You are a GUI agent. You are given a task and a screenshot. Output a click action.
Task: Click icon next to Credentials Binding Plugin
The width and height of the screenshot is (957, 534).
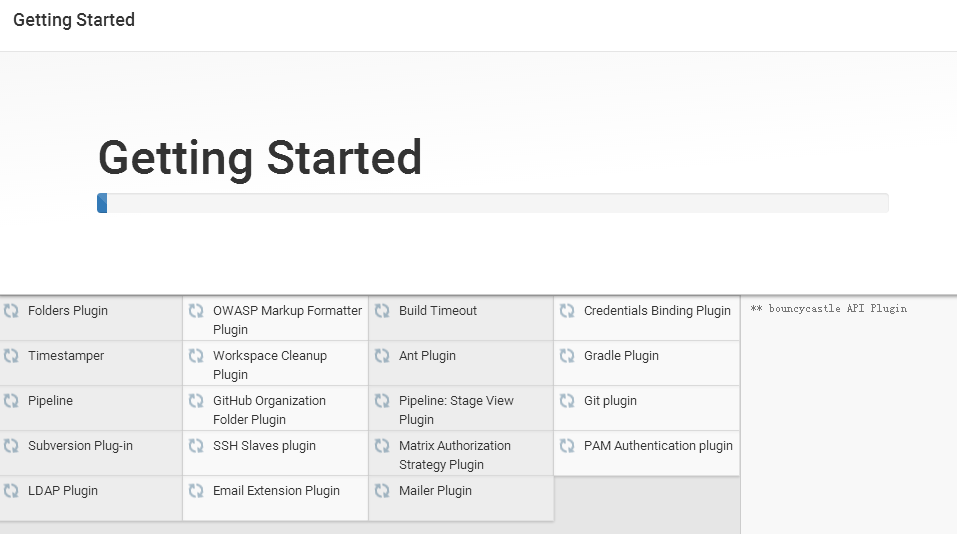(x=567, y=311)
